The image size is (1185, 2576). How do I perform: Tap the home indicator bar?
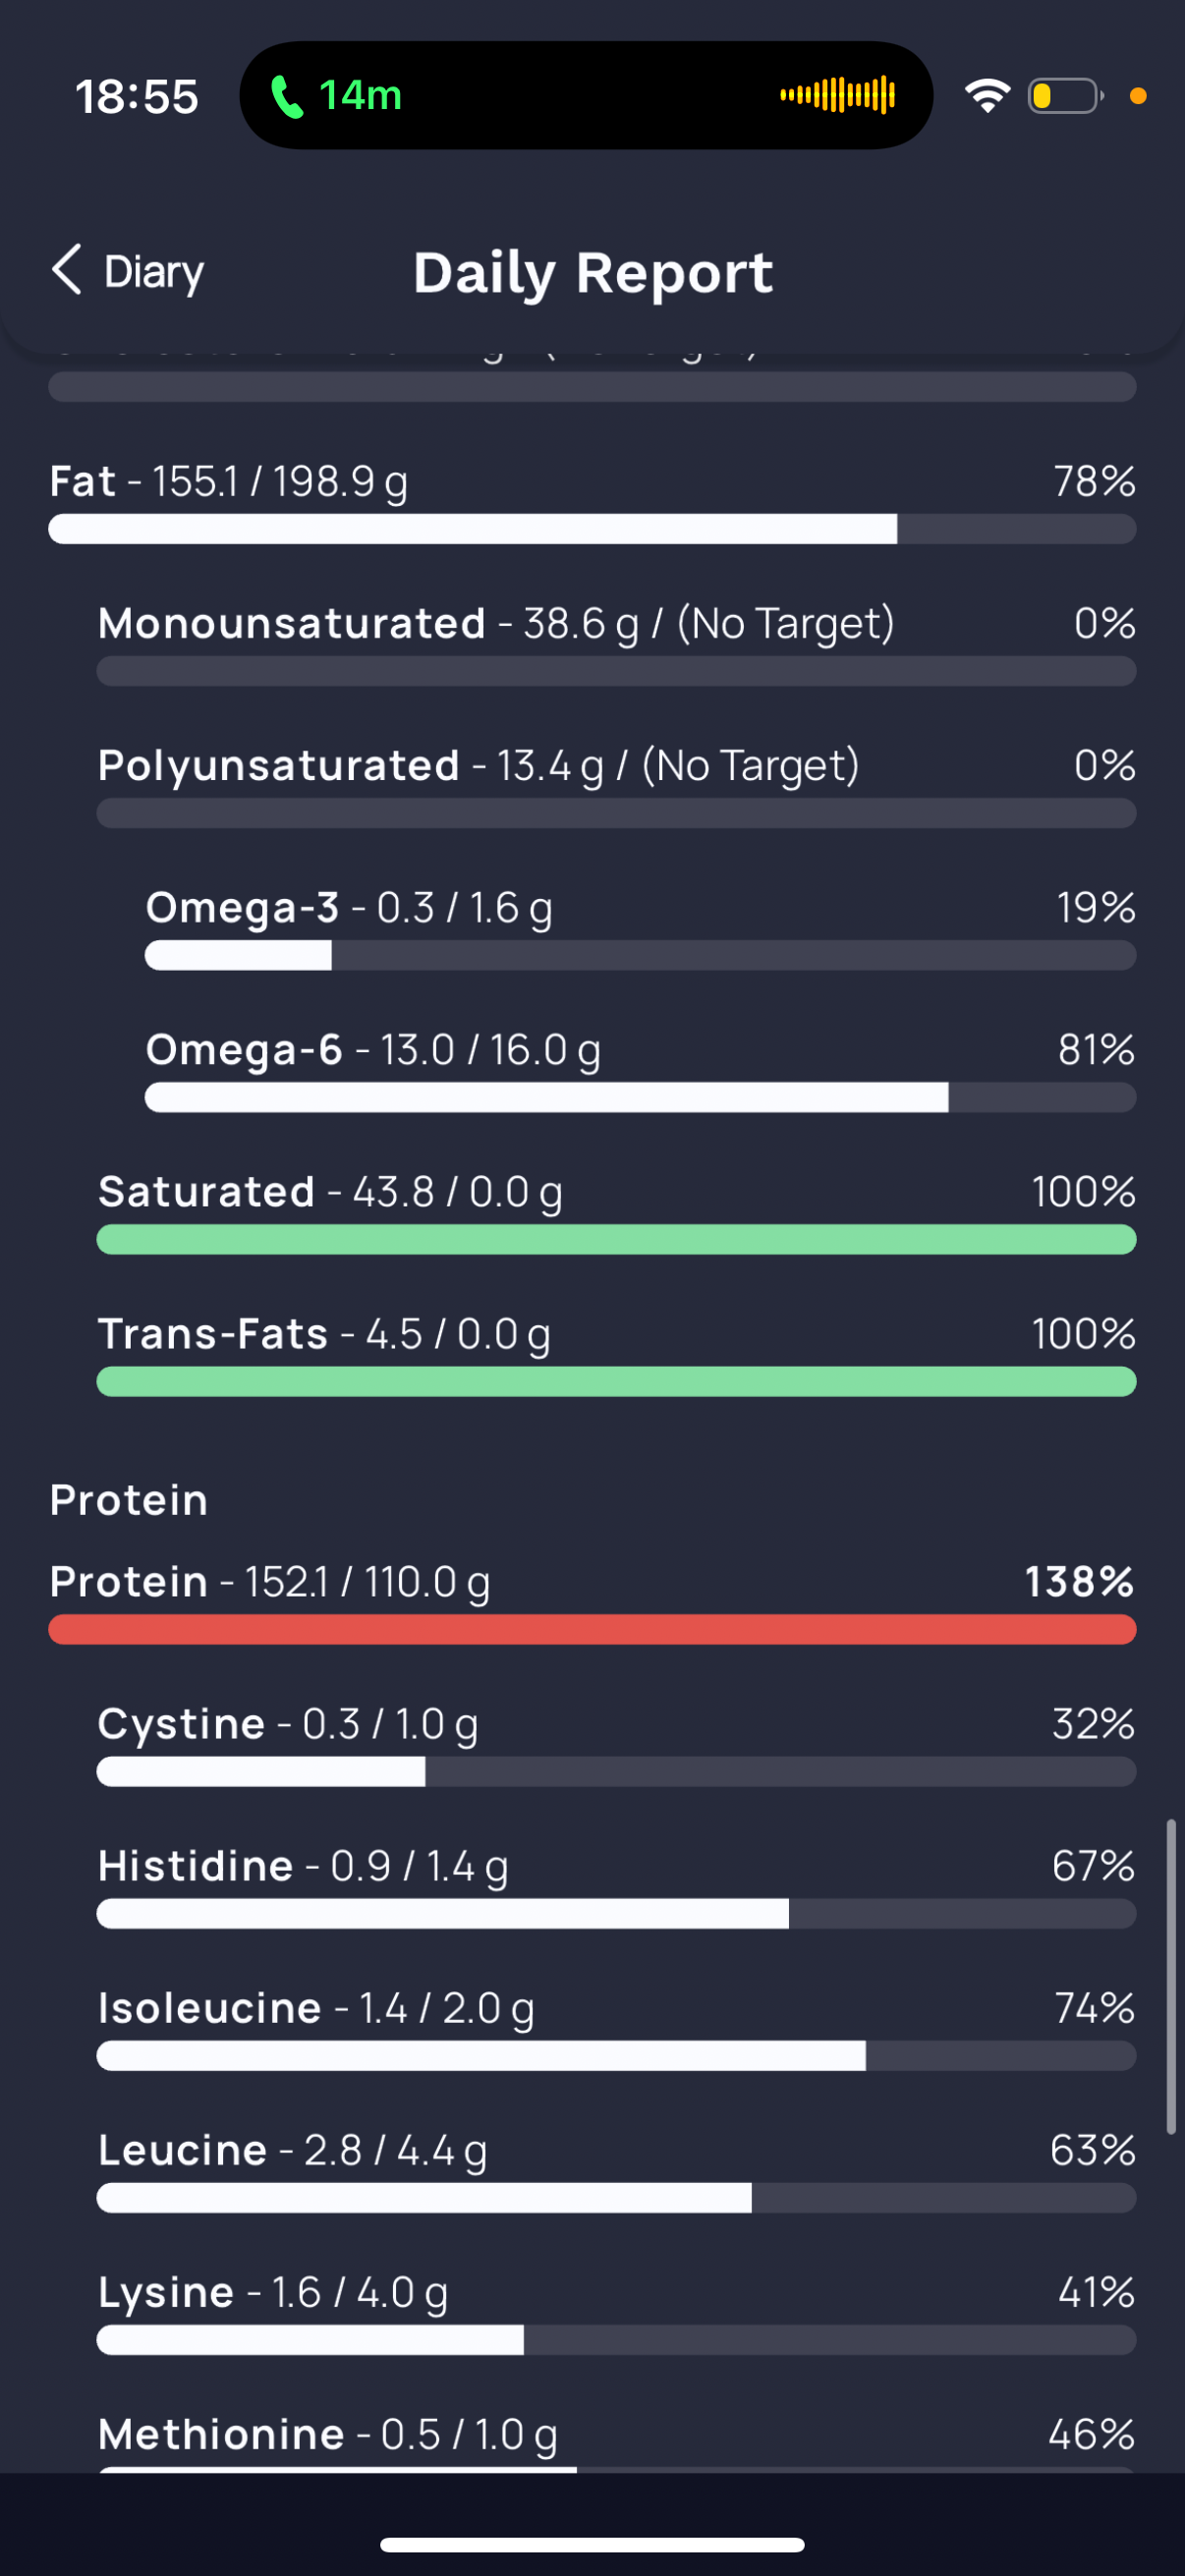coord(592,2545)
